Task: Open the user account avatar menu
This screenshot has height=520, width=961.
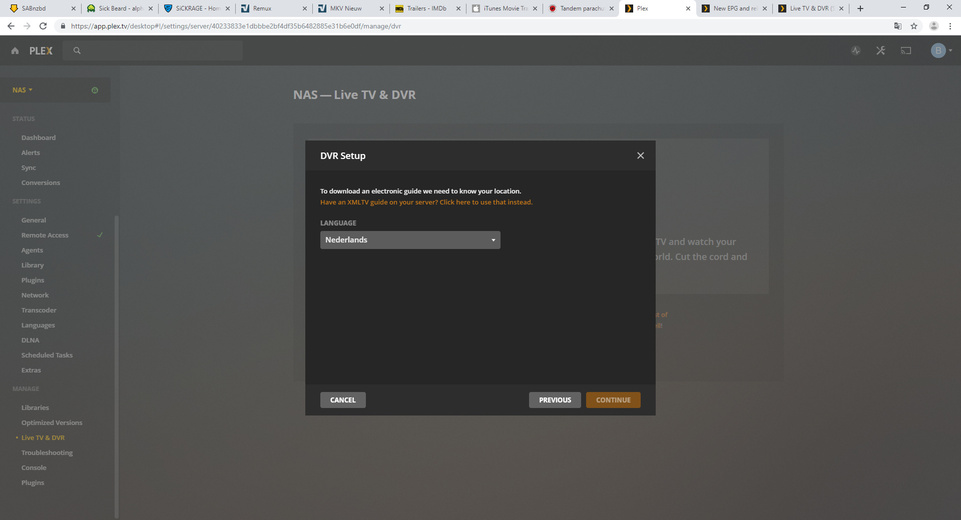Action: (x=941, y=51)
